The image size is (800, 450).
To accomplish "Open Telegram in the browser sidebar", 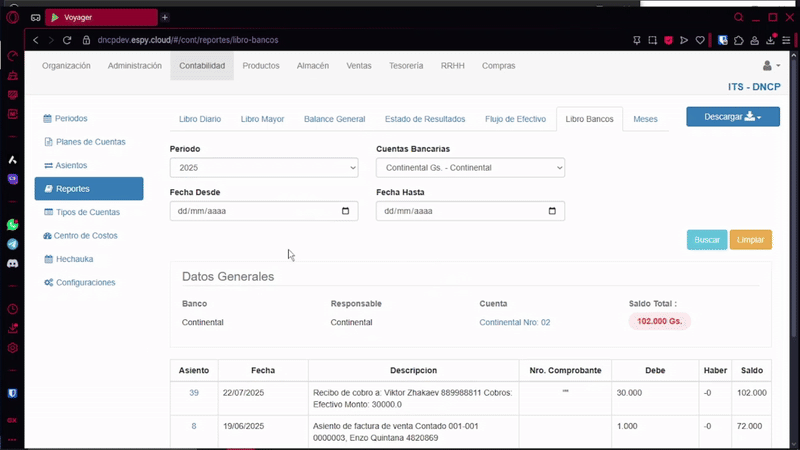I will coord(13,244).
